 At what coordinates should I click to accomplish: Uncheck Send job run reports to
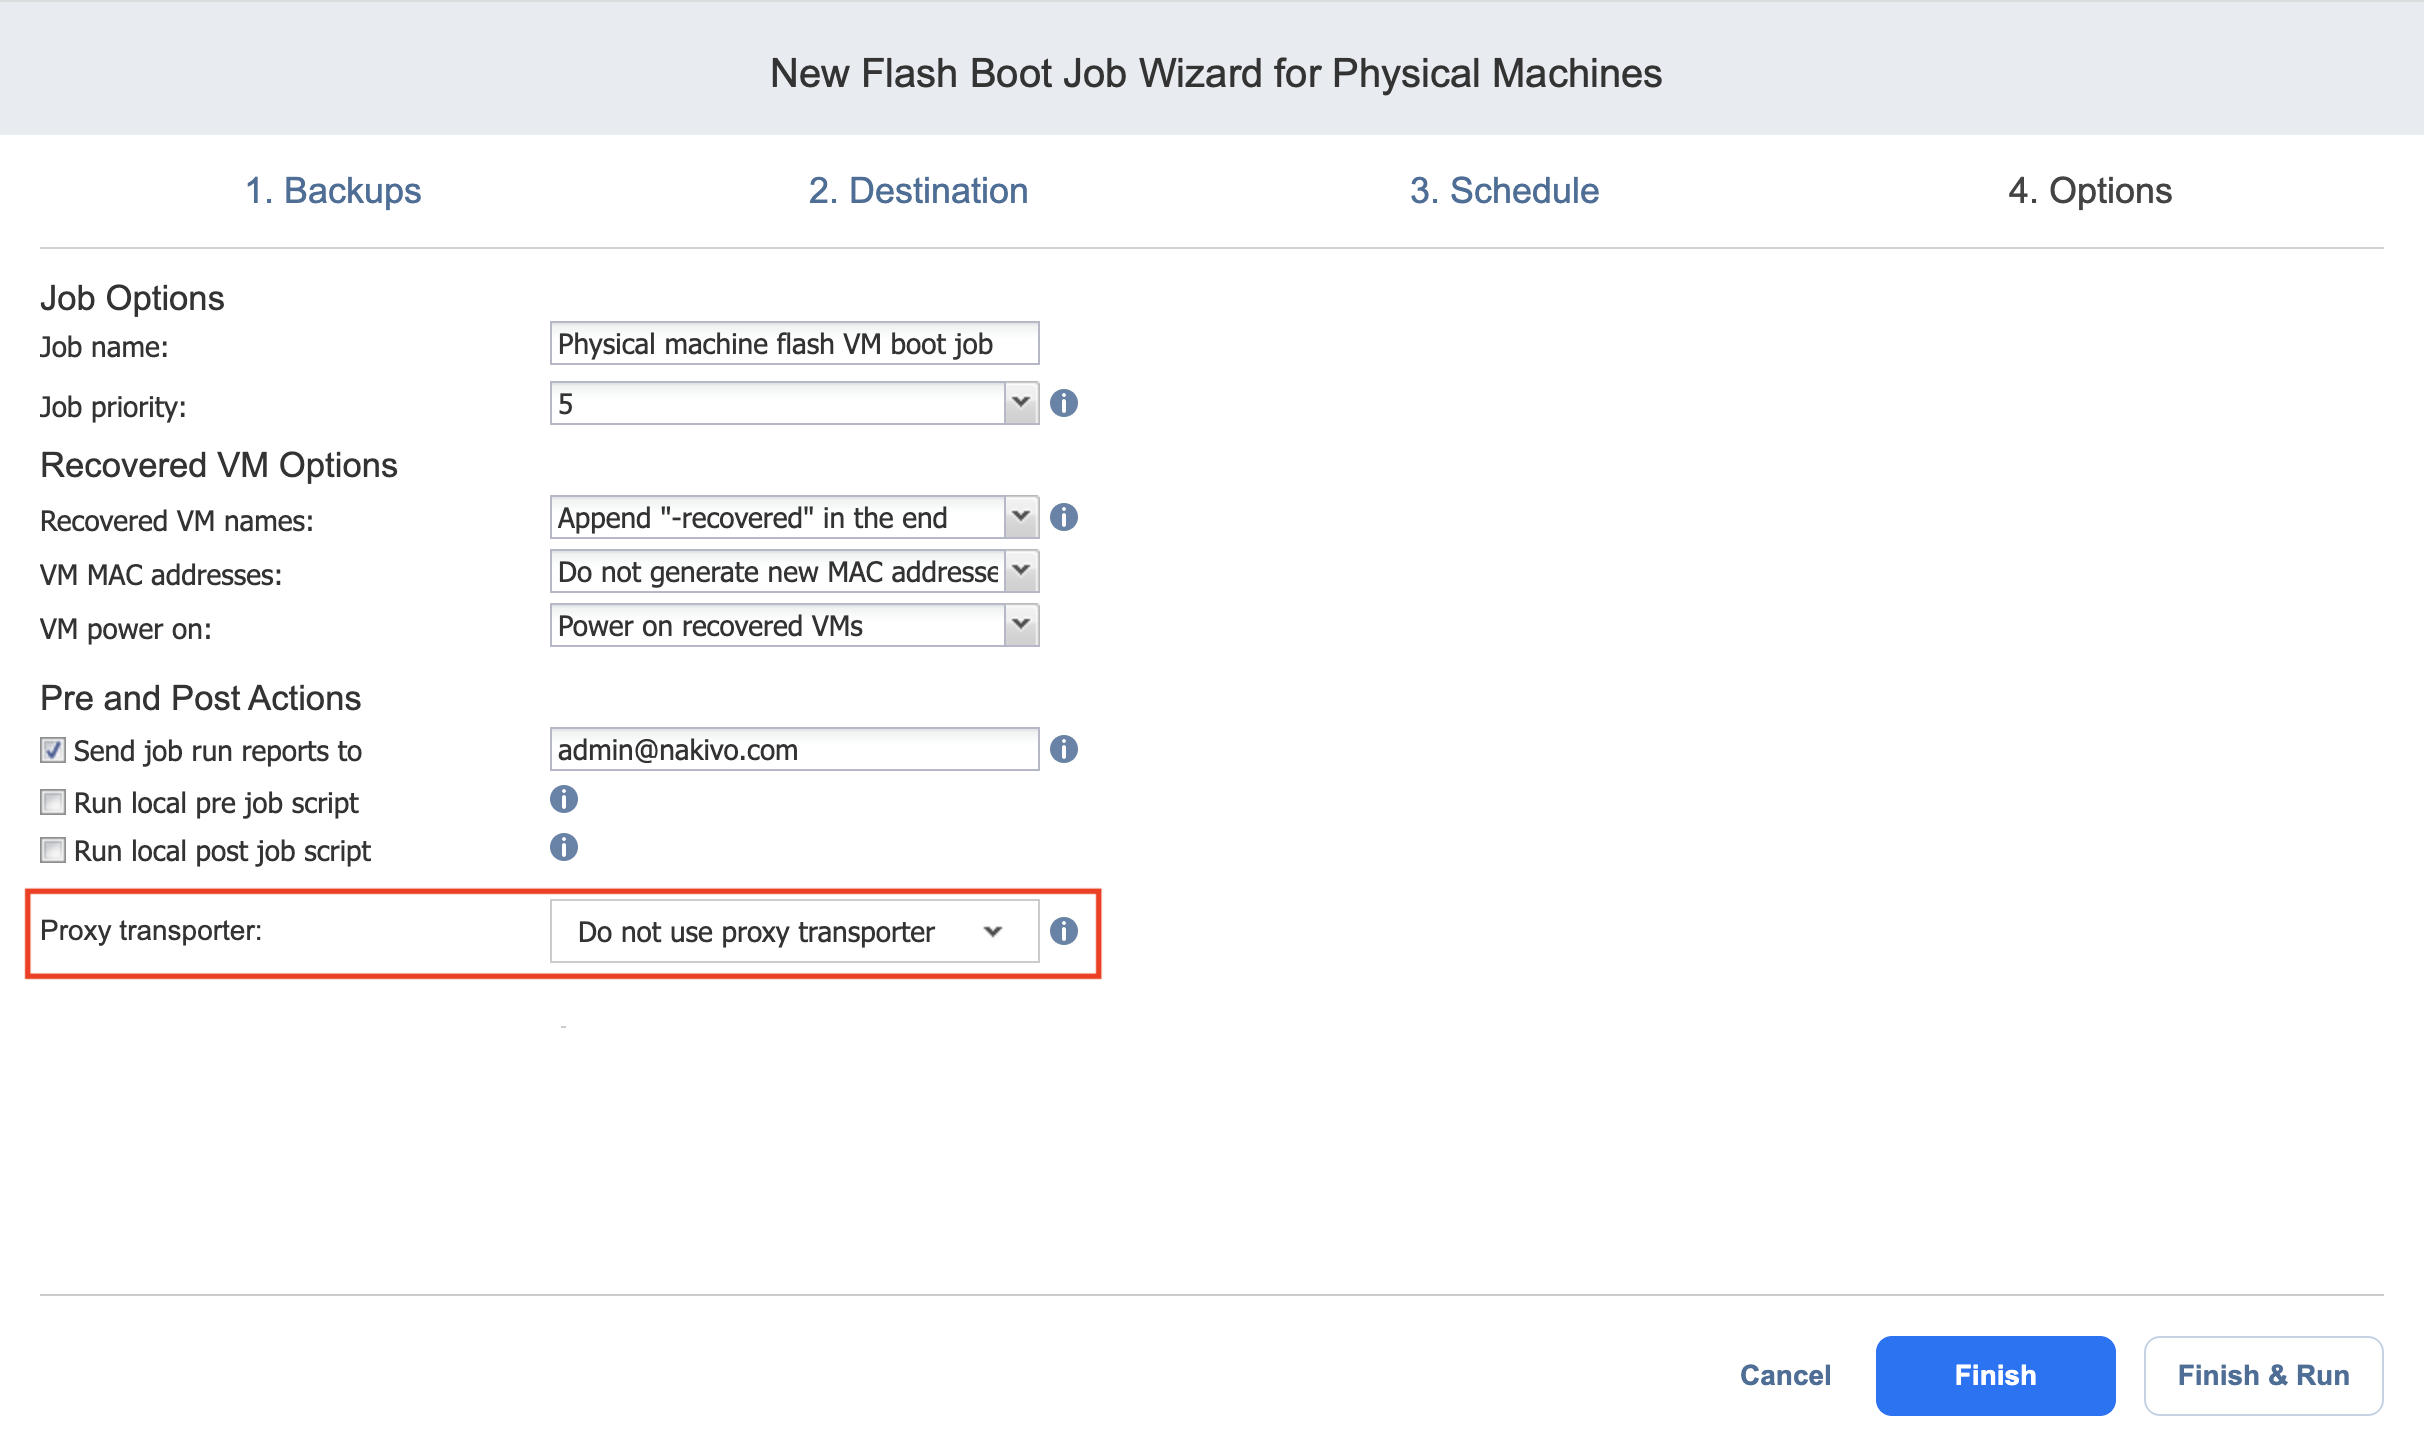click(53, 750)
